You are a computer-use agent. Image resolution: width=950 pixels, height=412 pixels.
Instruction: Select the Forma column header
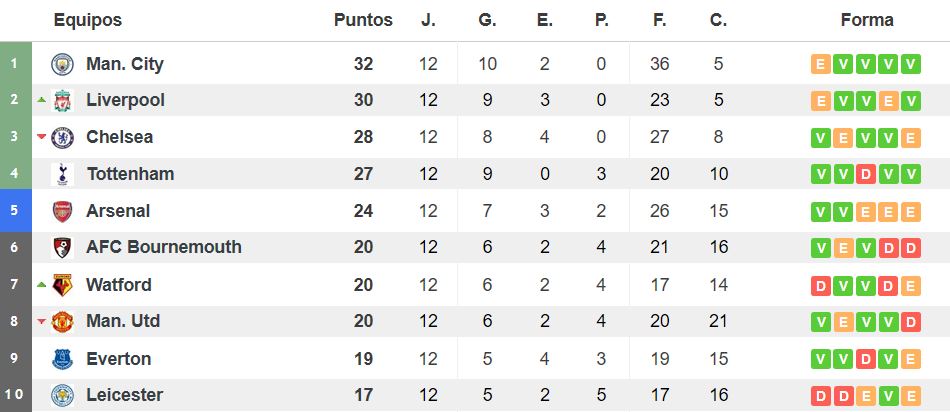pos(867,20)
